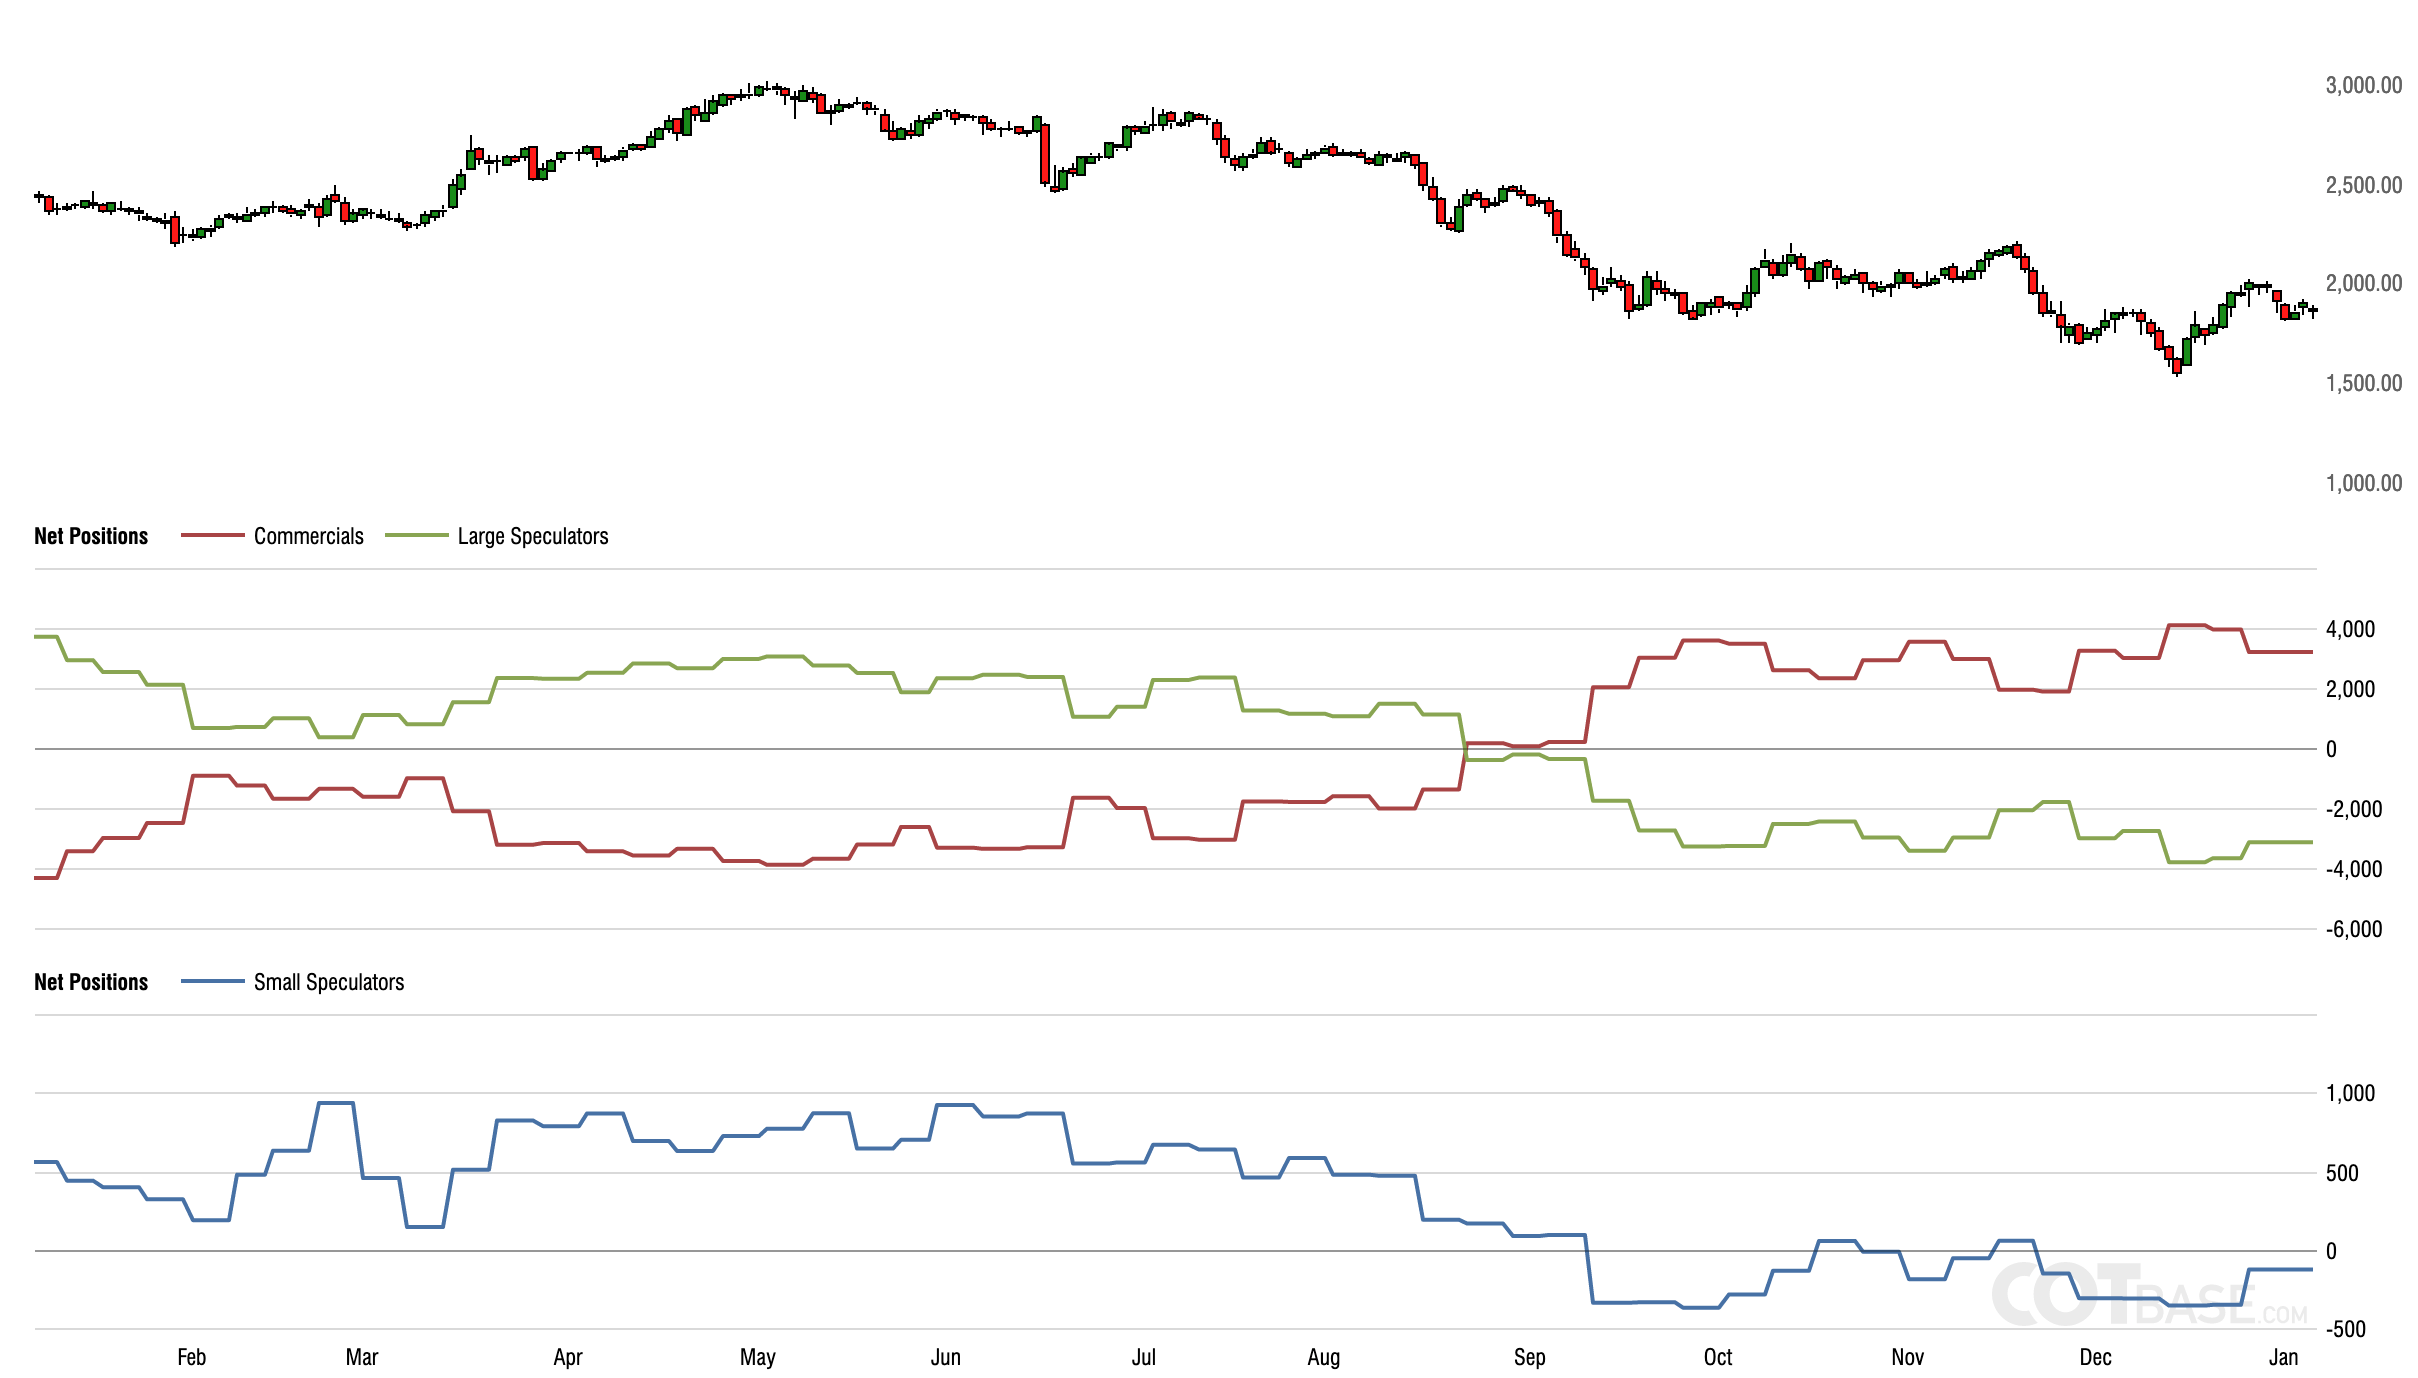Click the 1,000 Small Speculators axis label
Screen dimensions: 2418x1378
pyautogui.click(x=2350, y=1093)
